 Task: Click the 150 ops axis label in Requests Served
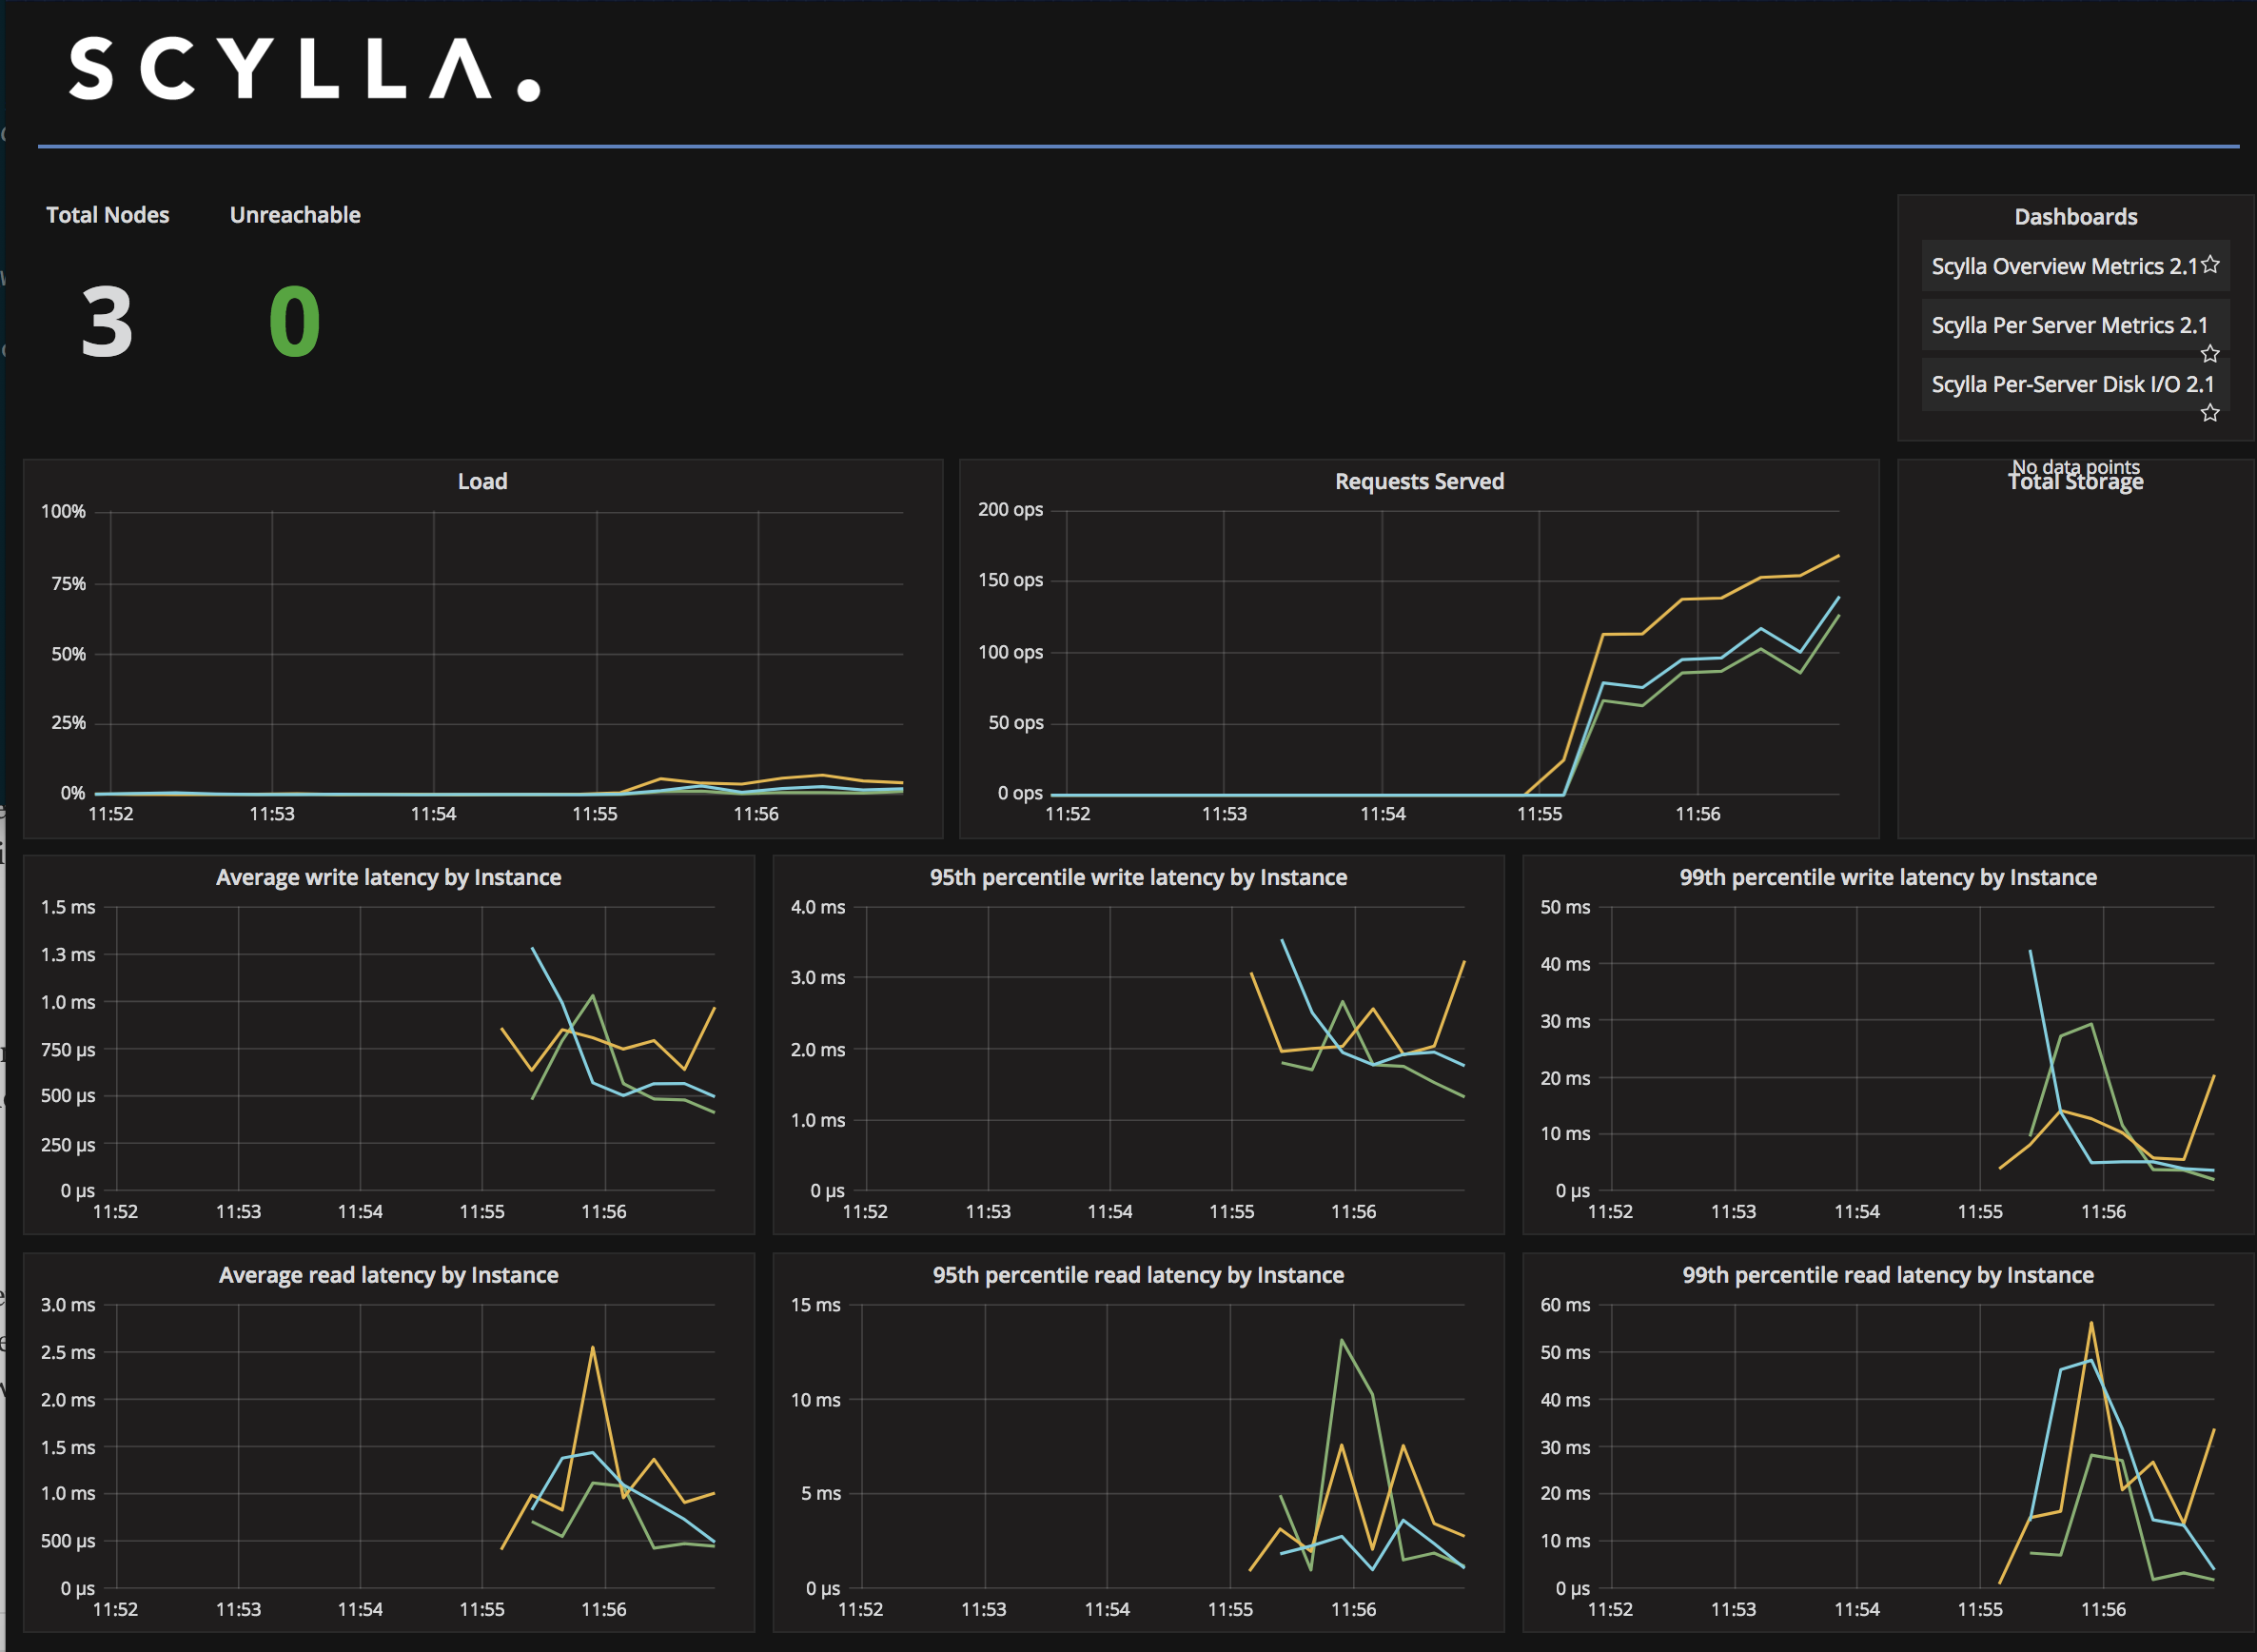(1010, 580)
